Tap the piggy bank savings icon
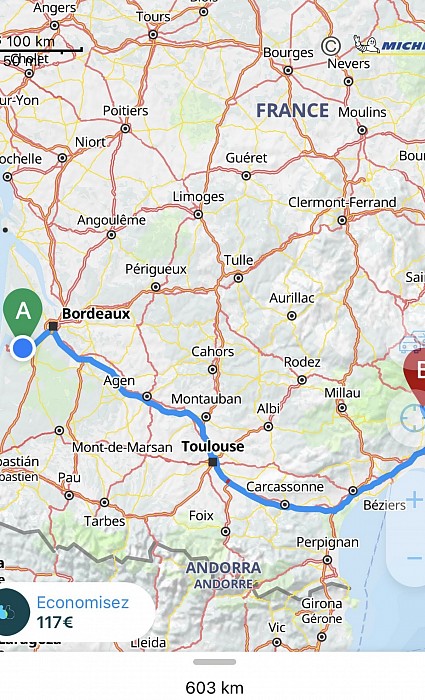The height and width of the screenshot is (700, 425). point(10,612)
